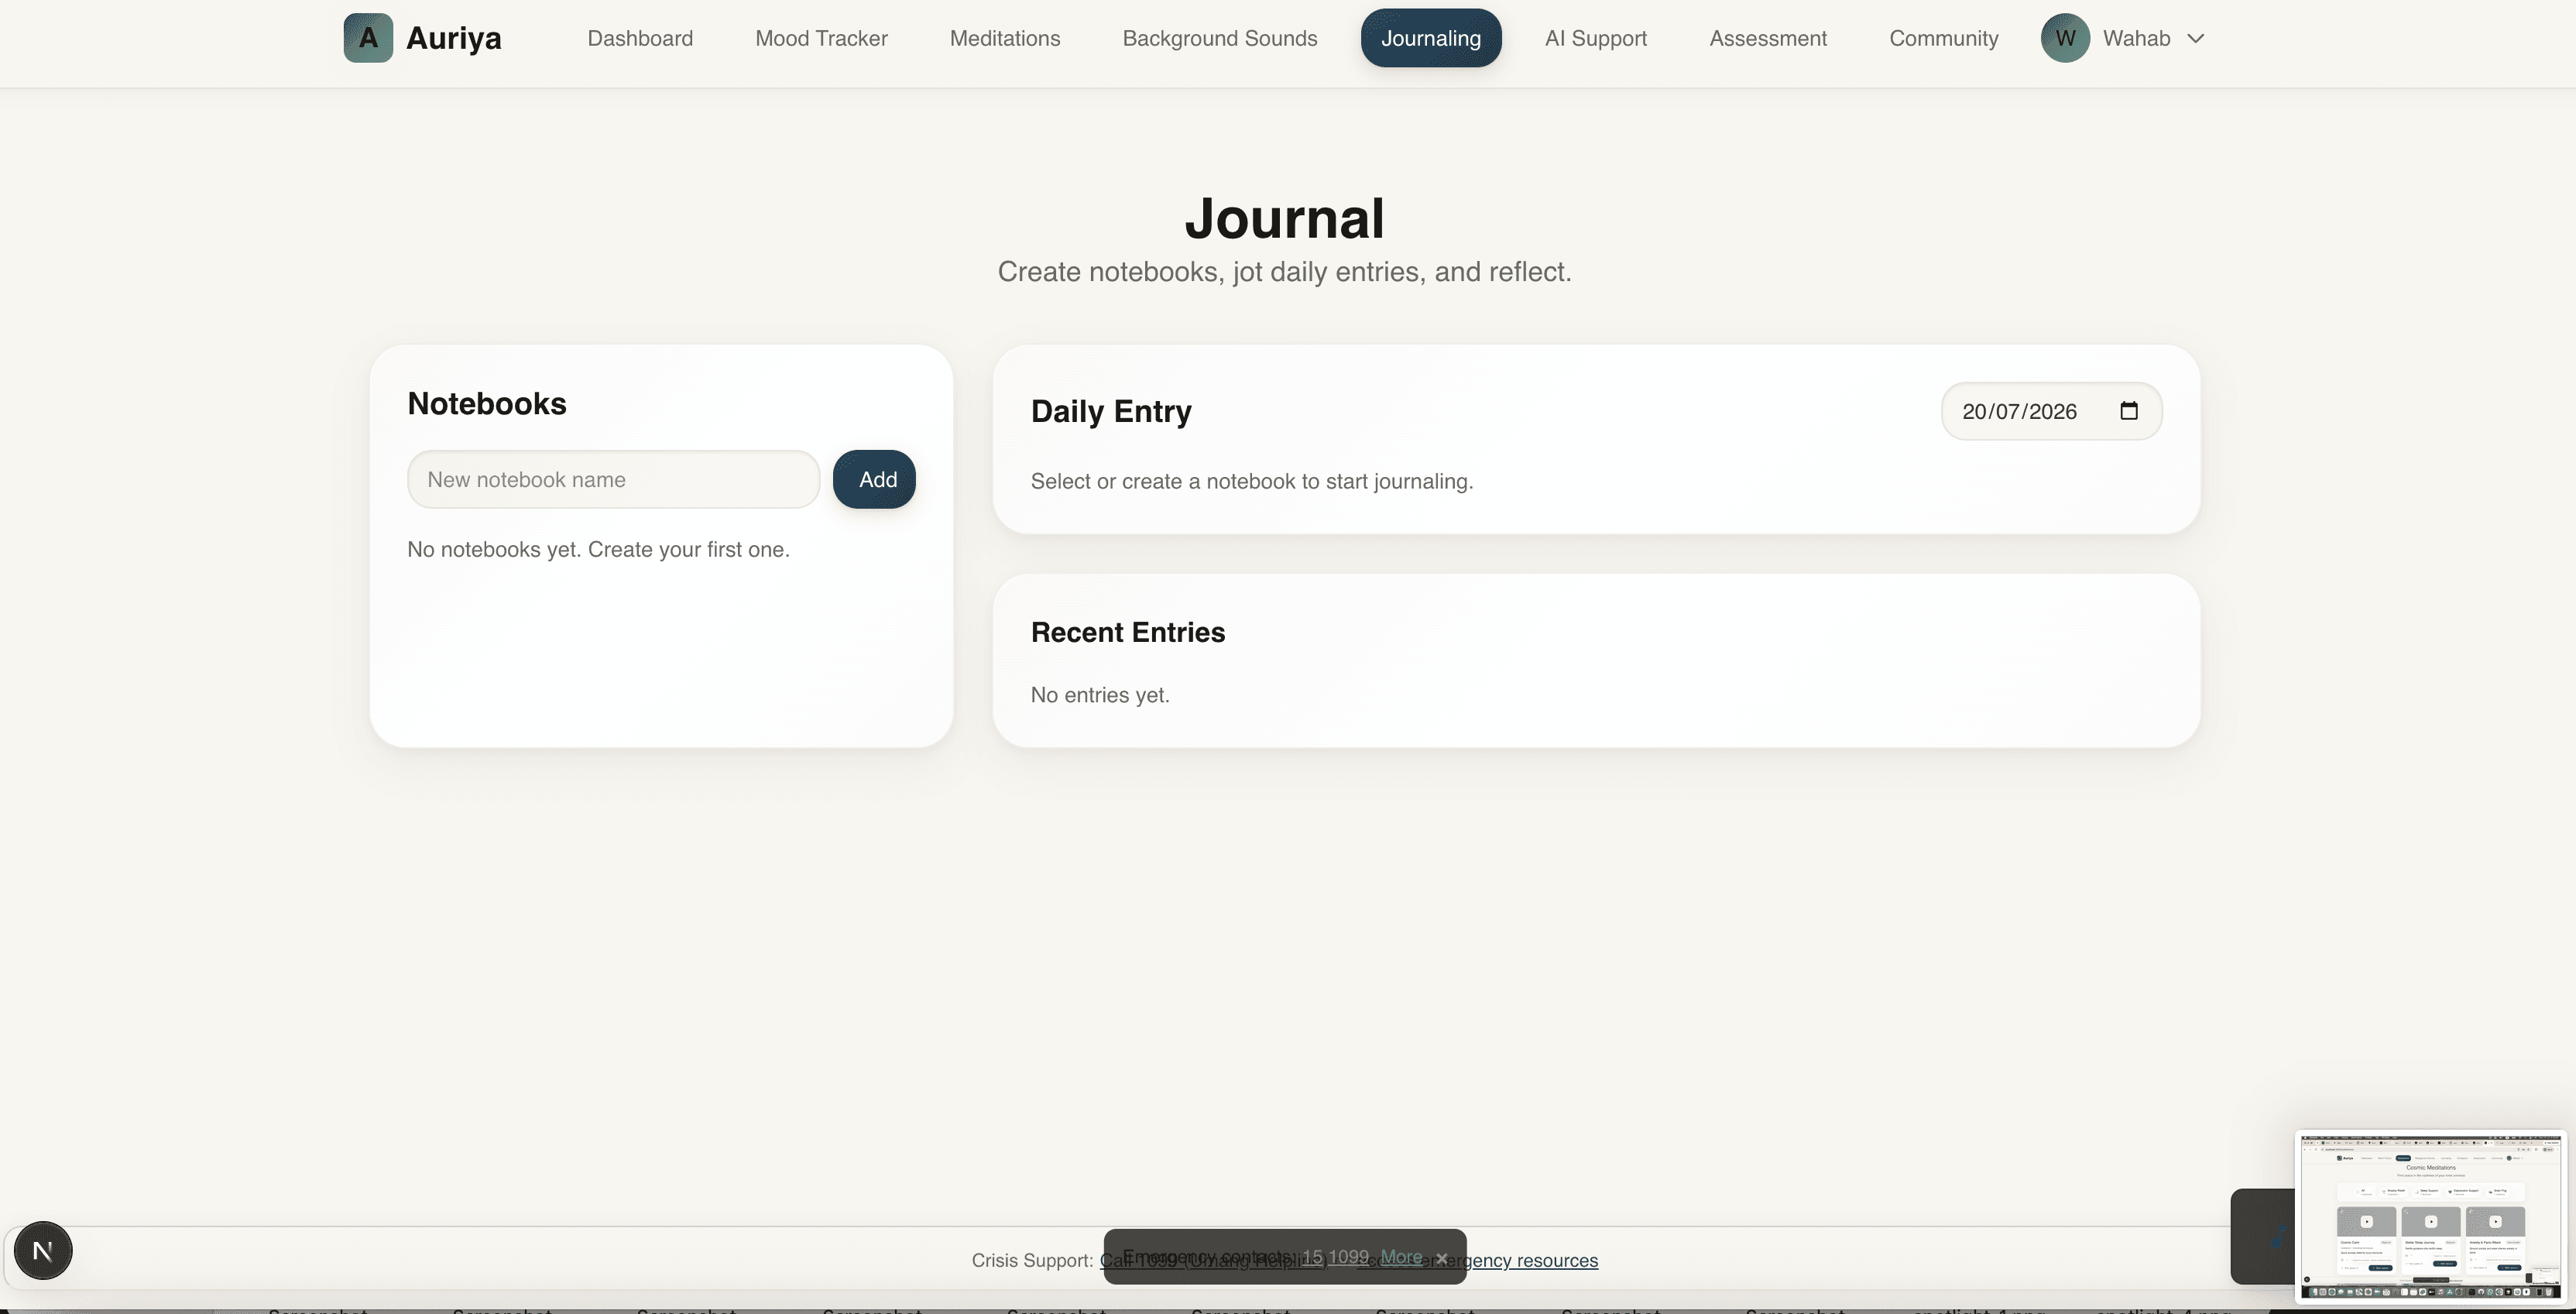The width and height of the screenshot is (2576, 1314).
Task: Select the Journaling tab
Action: 1431,38
